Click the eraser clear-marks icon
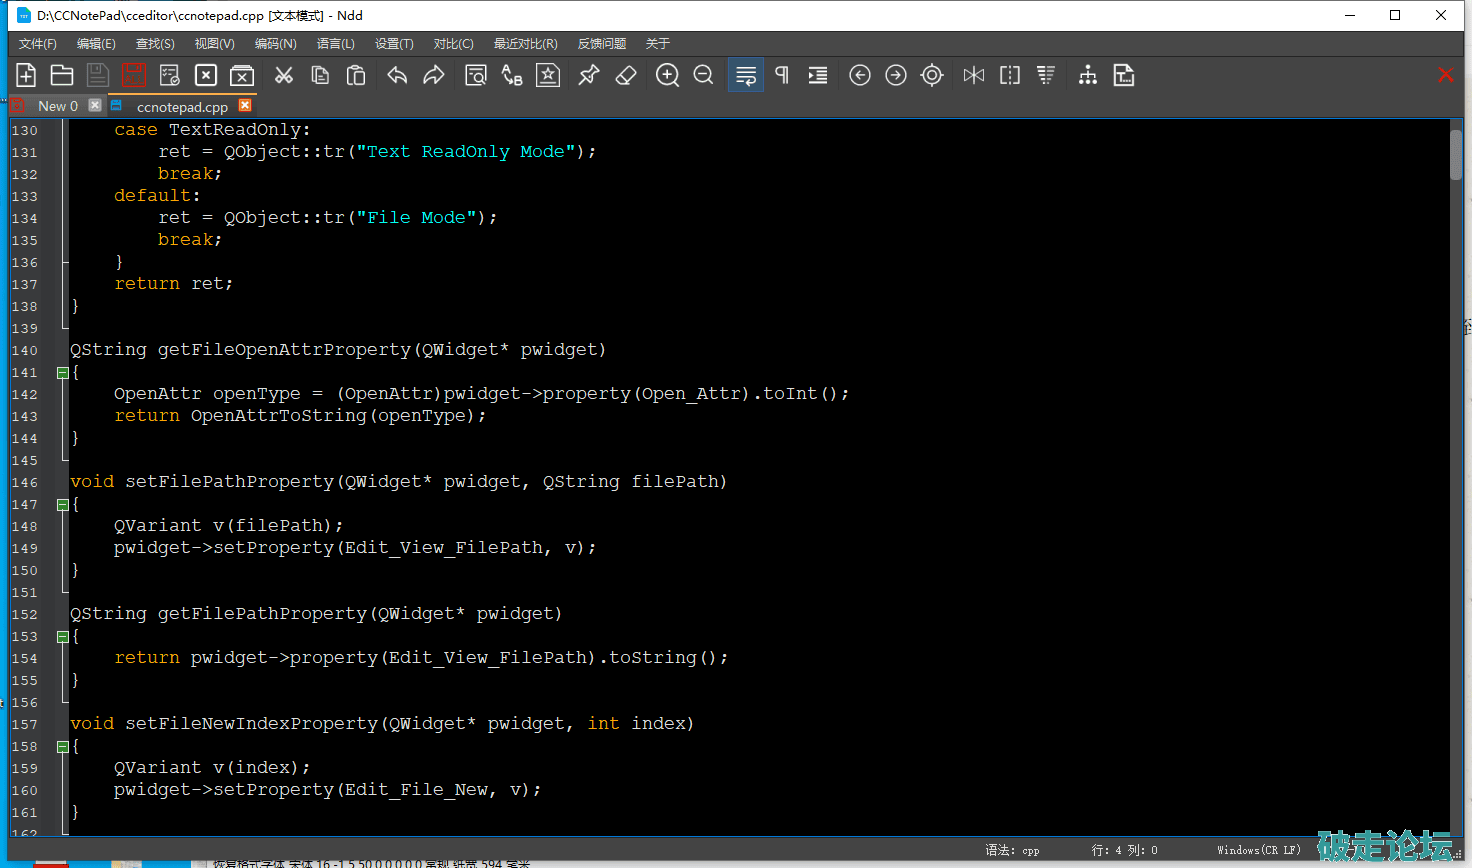The image size is (1472, 868). click(x=626, y=75)
